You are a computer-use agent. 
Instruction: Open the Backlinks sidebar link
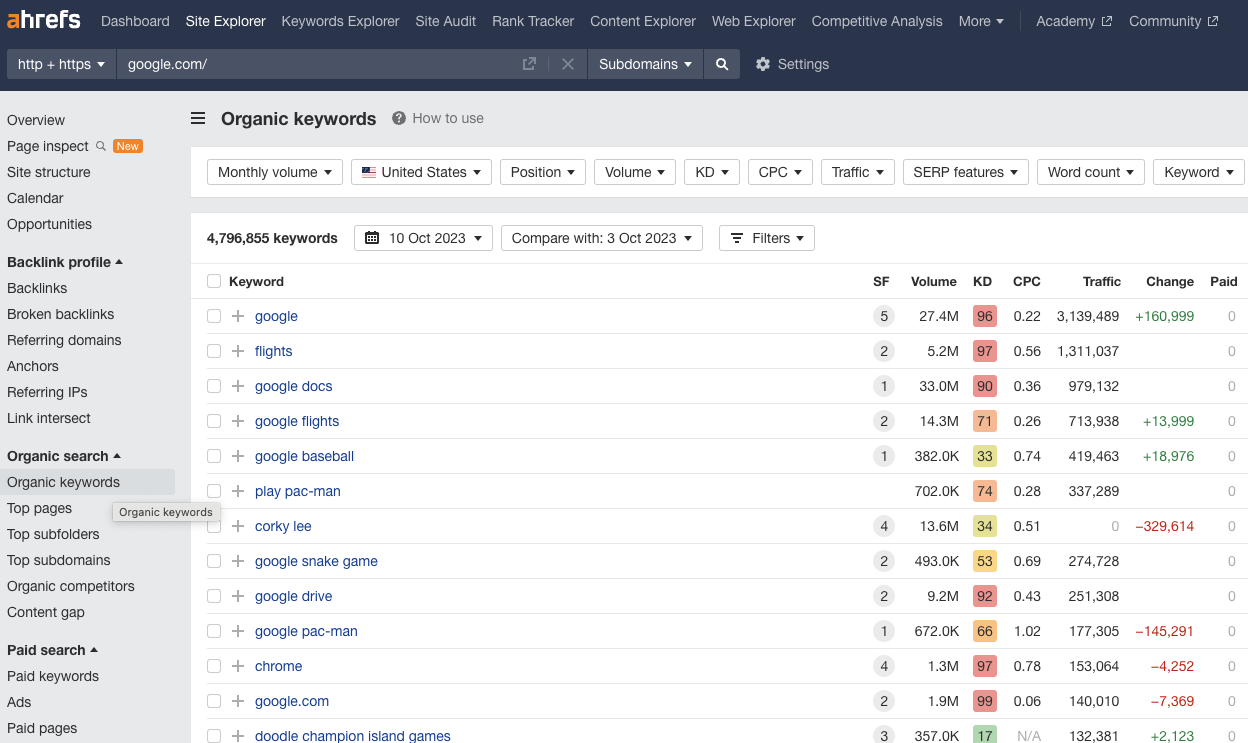[x=37, y=288]
